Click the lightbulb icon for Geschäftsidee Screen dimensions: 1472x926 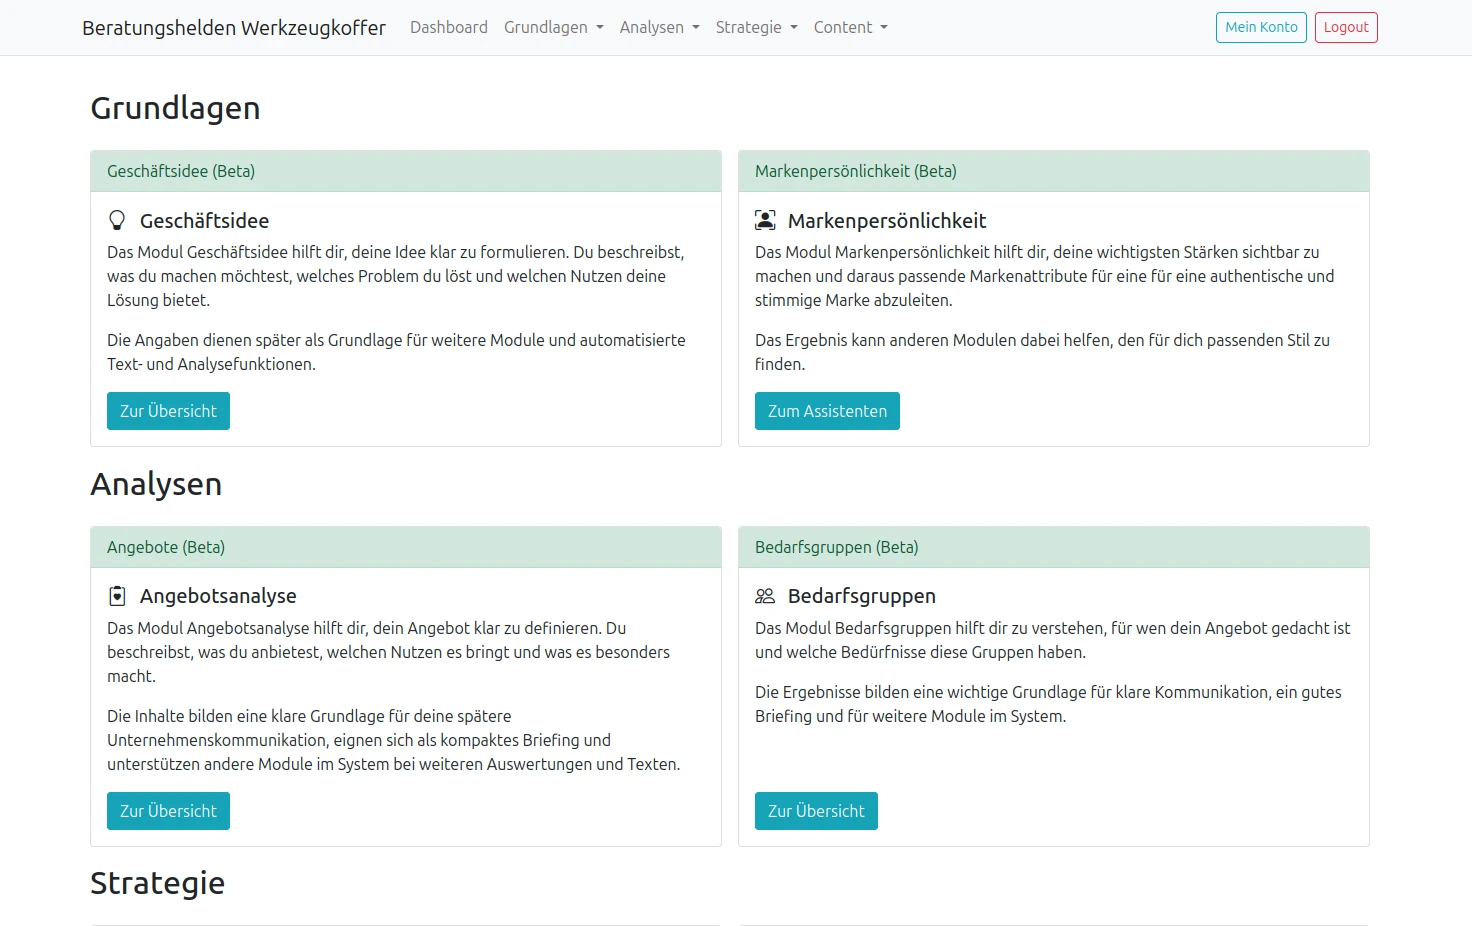coord(118,219)
